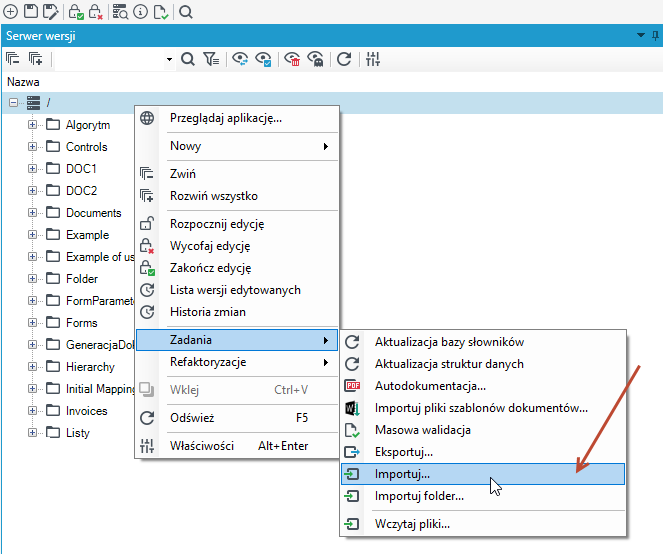Click the collapse all icon in the panel toolbar
The height and width of the screenshot is (554, 663).
(x=13, y=59)
